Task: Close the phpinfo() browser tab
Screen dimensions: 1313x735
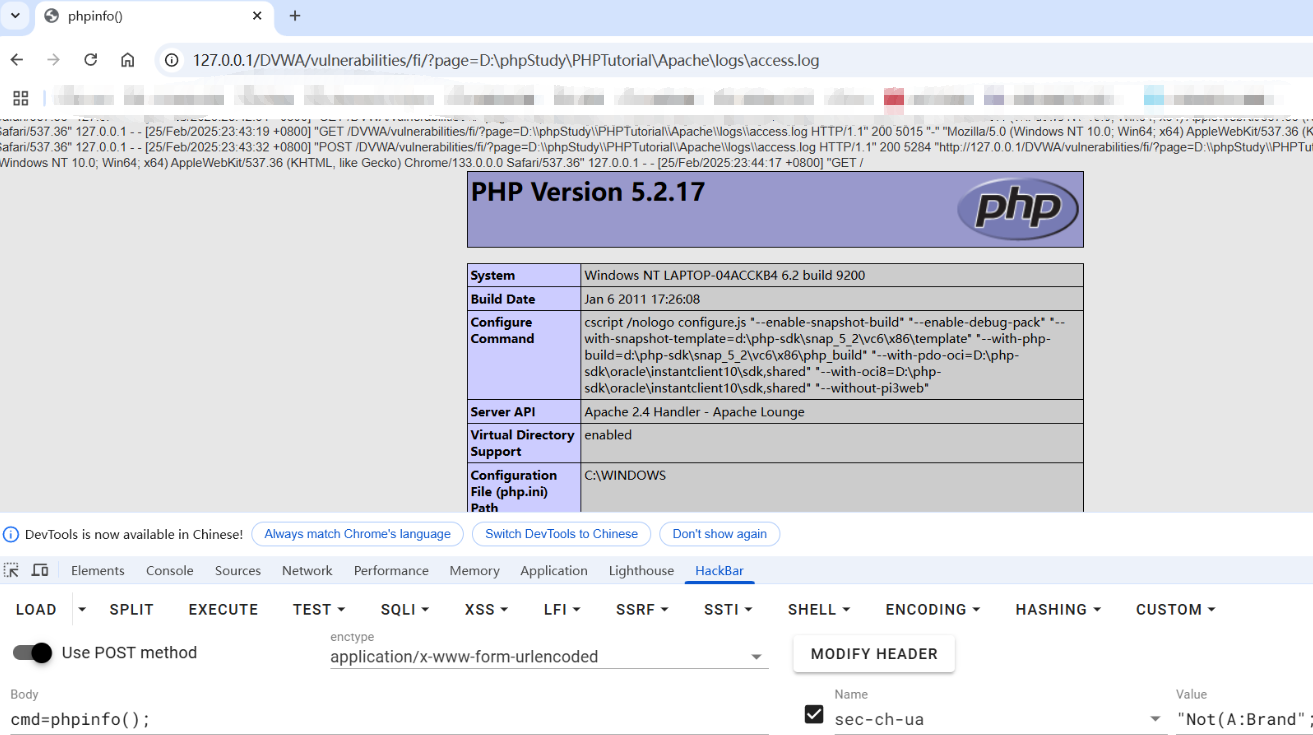Action: 257,16
